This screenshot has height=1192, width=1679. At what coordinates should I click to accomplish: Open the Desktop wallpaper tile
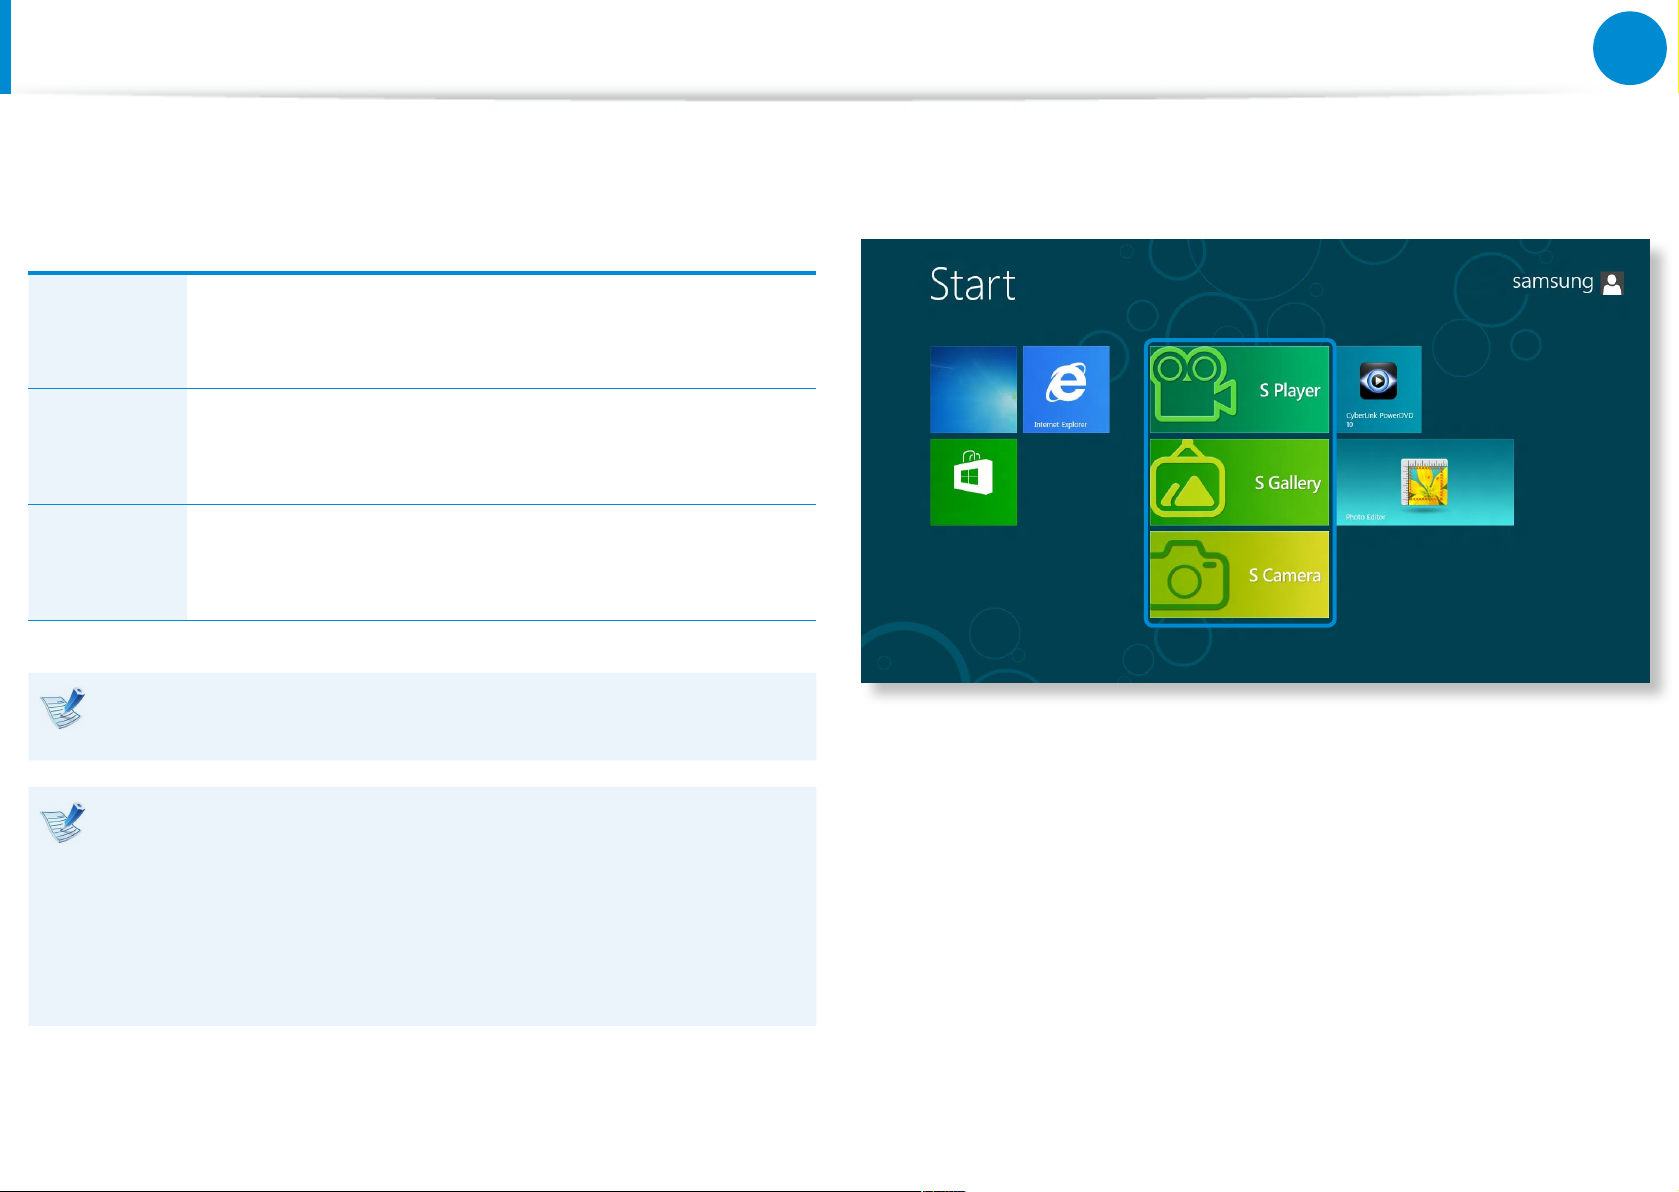pyautogui.click(x=973, y=389)
